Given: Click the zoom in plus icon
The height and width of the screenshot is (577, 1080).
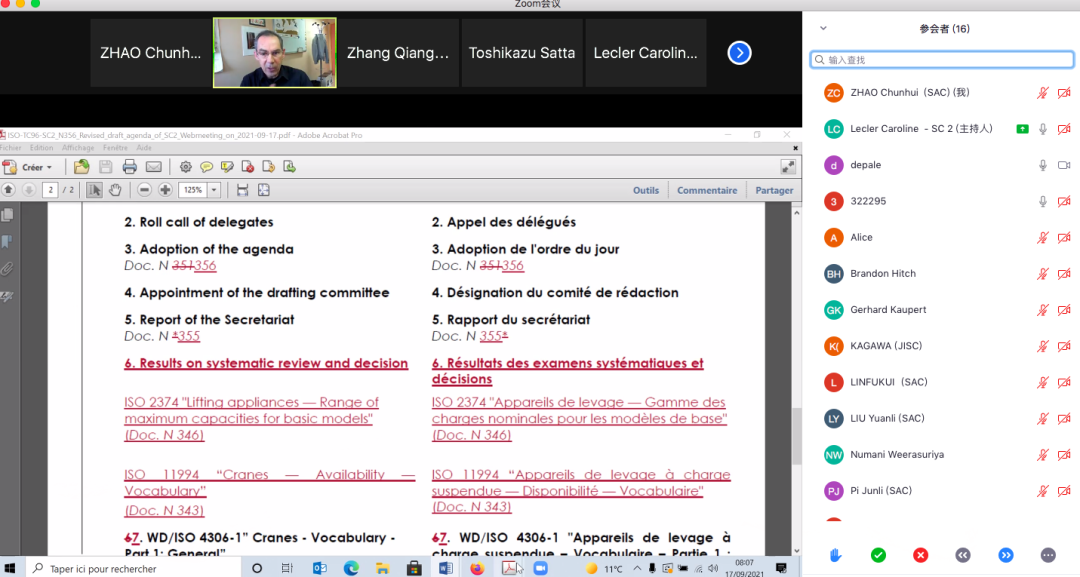Looking at the screenshot, I should pyautogui.click(x=165, y=190).
